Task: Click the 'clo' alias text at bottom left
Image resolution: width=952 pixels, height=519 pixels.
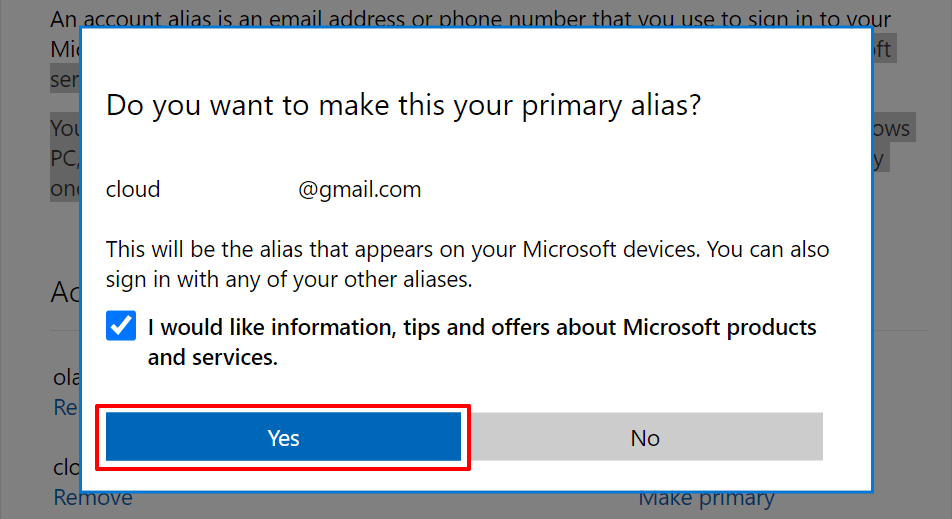Action: [66, 467]
